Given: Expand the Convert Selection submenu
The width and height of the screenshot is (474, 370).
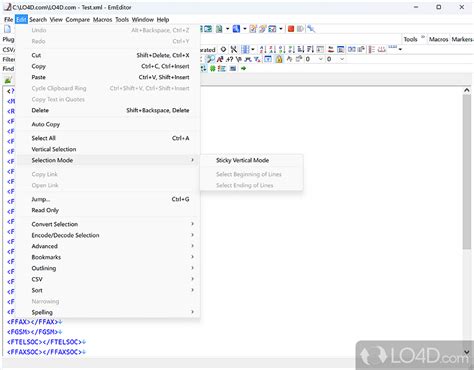Looking at the screenshot, I should pos(108,224).
